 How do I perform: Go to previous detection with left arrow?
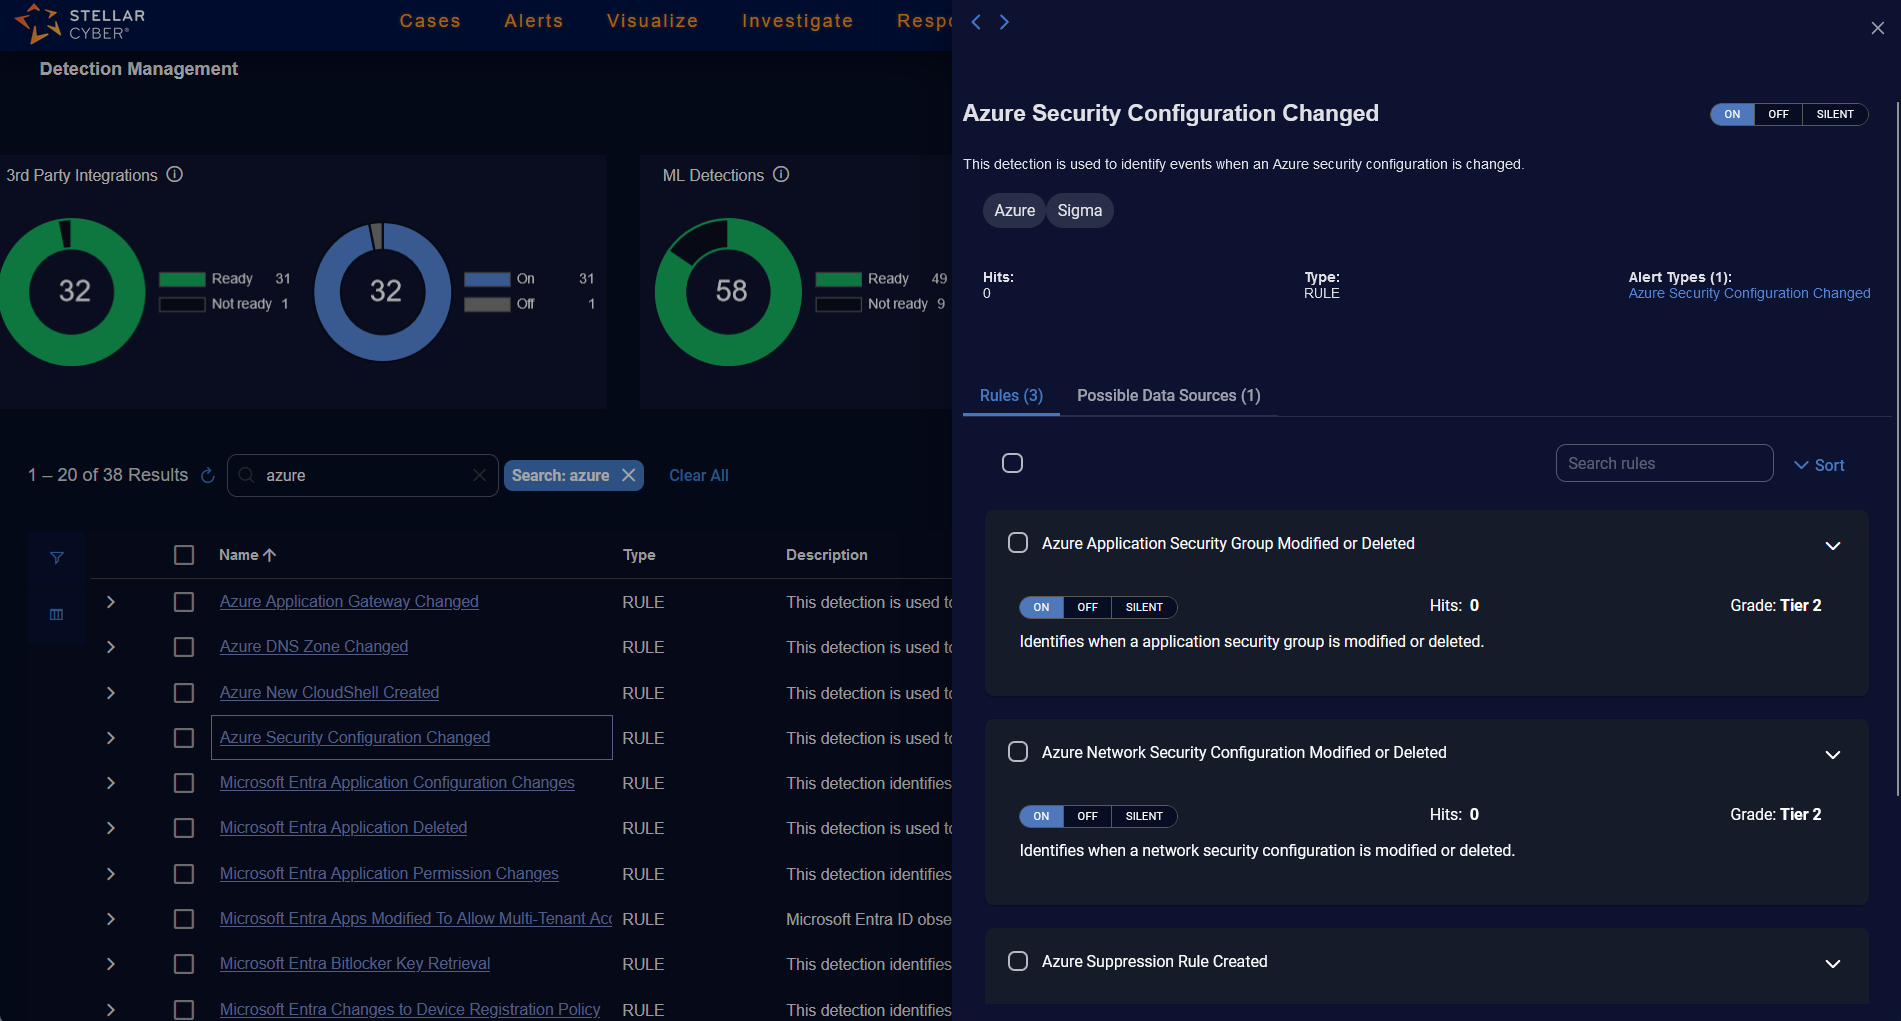pos(977,22)
